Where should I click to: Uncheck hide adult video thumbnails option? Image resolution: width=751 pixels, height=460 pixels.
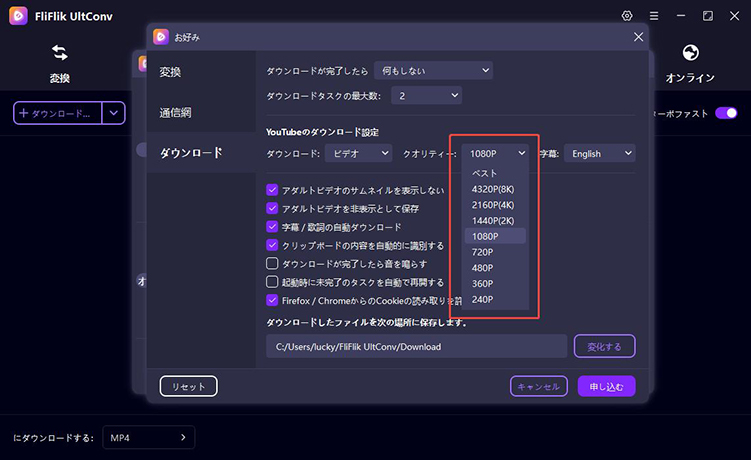272,190
